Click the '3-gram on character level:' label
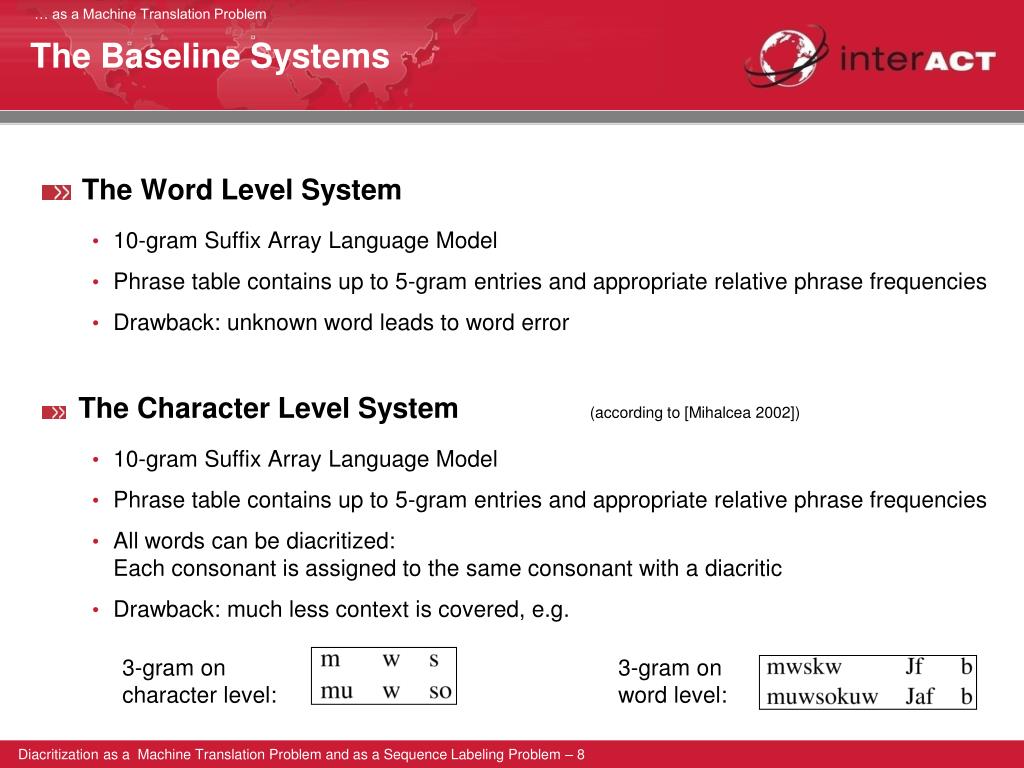Viewport: 1024px width, 768px height. 199,681
